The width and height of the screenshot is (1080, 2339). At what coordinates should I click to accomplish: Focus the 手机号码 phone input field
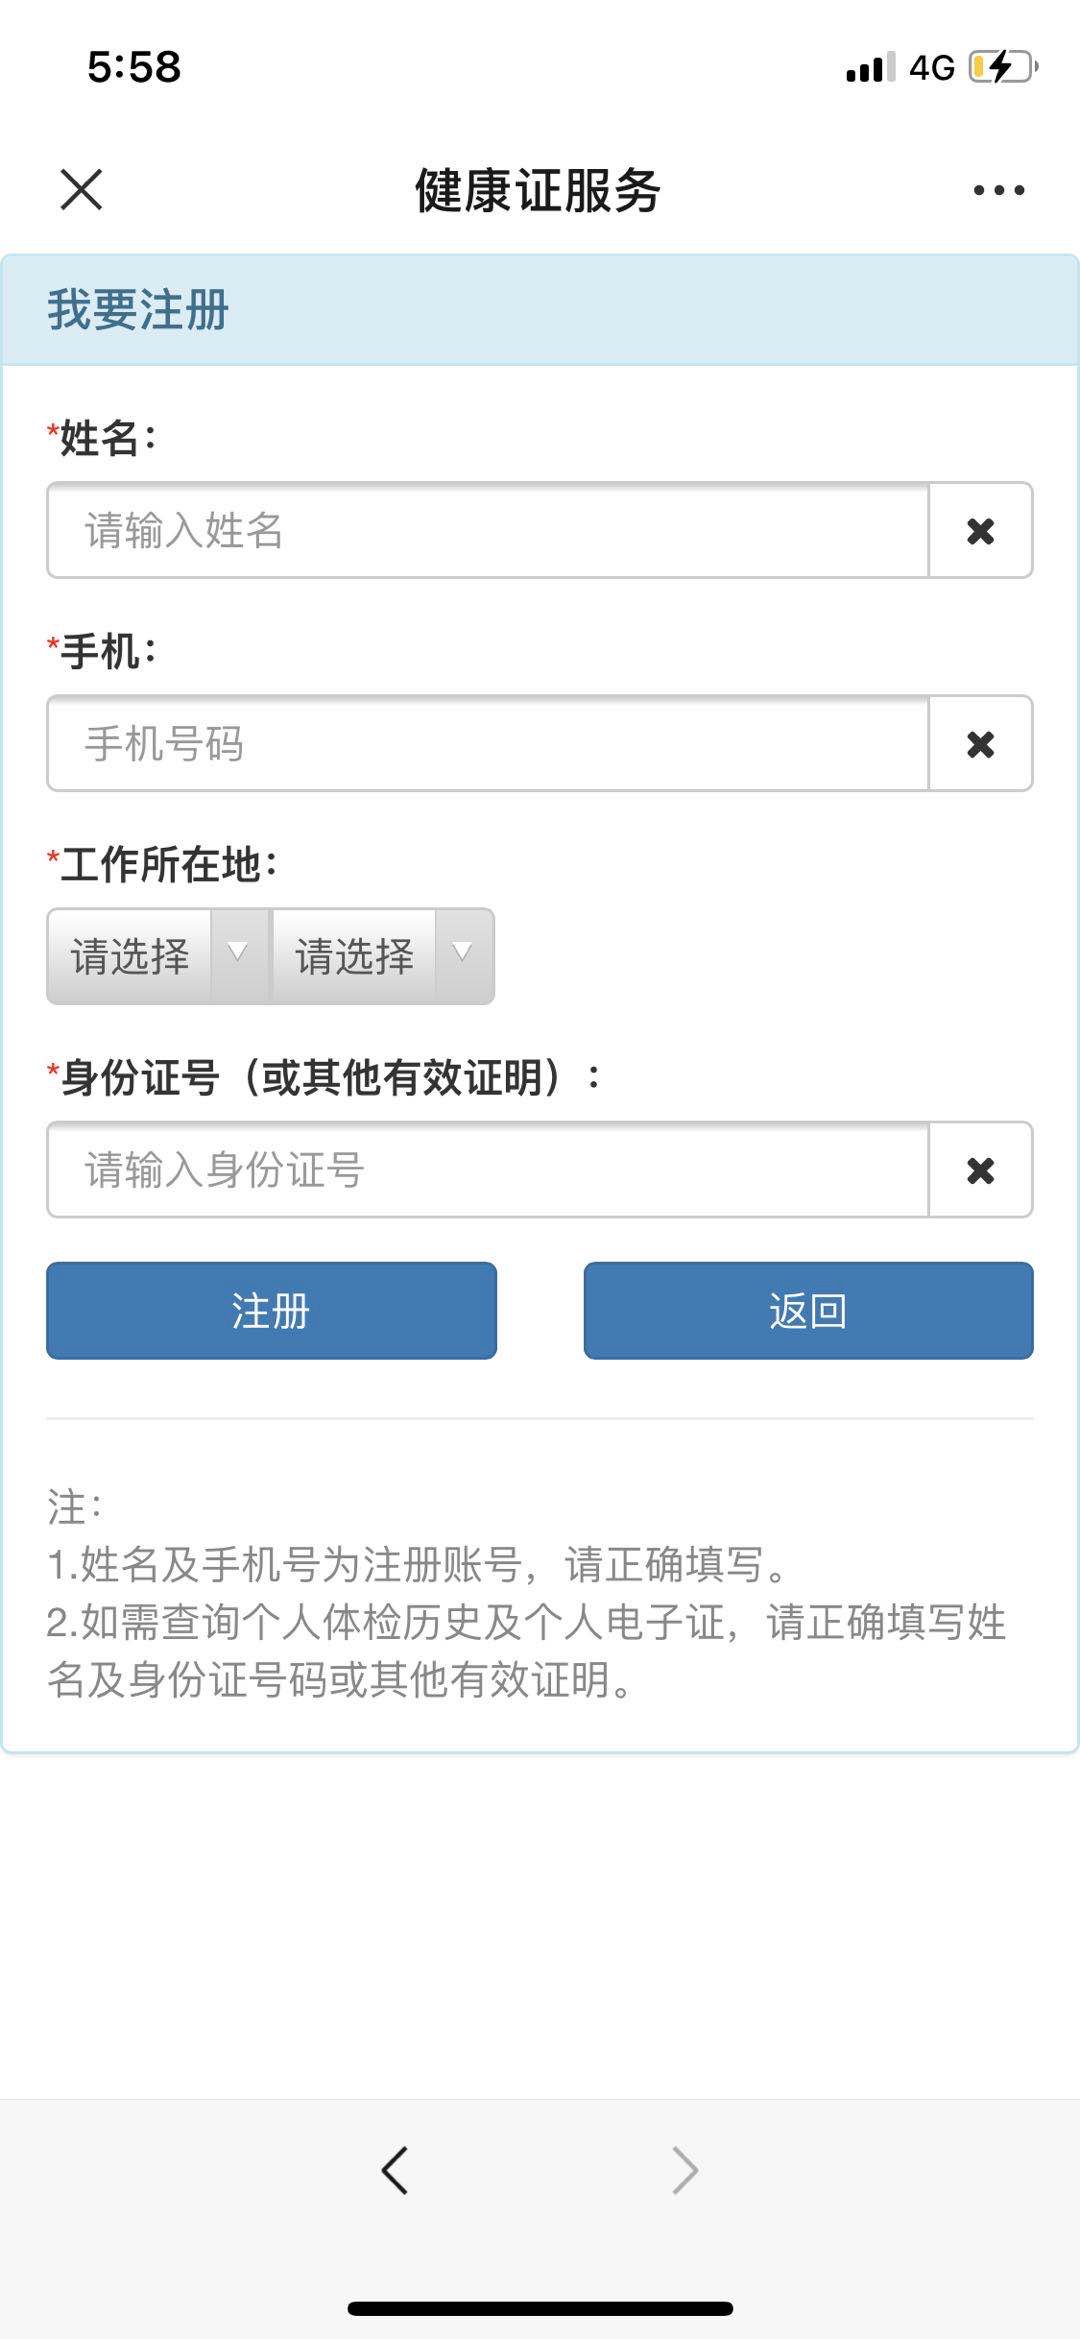click(488, 744)
